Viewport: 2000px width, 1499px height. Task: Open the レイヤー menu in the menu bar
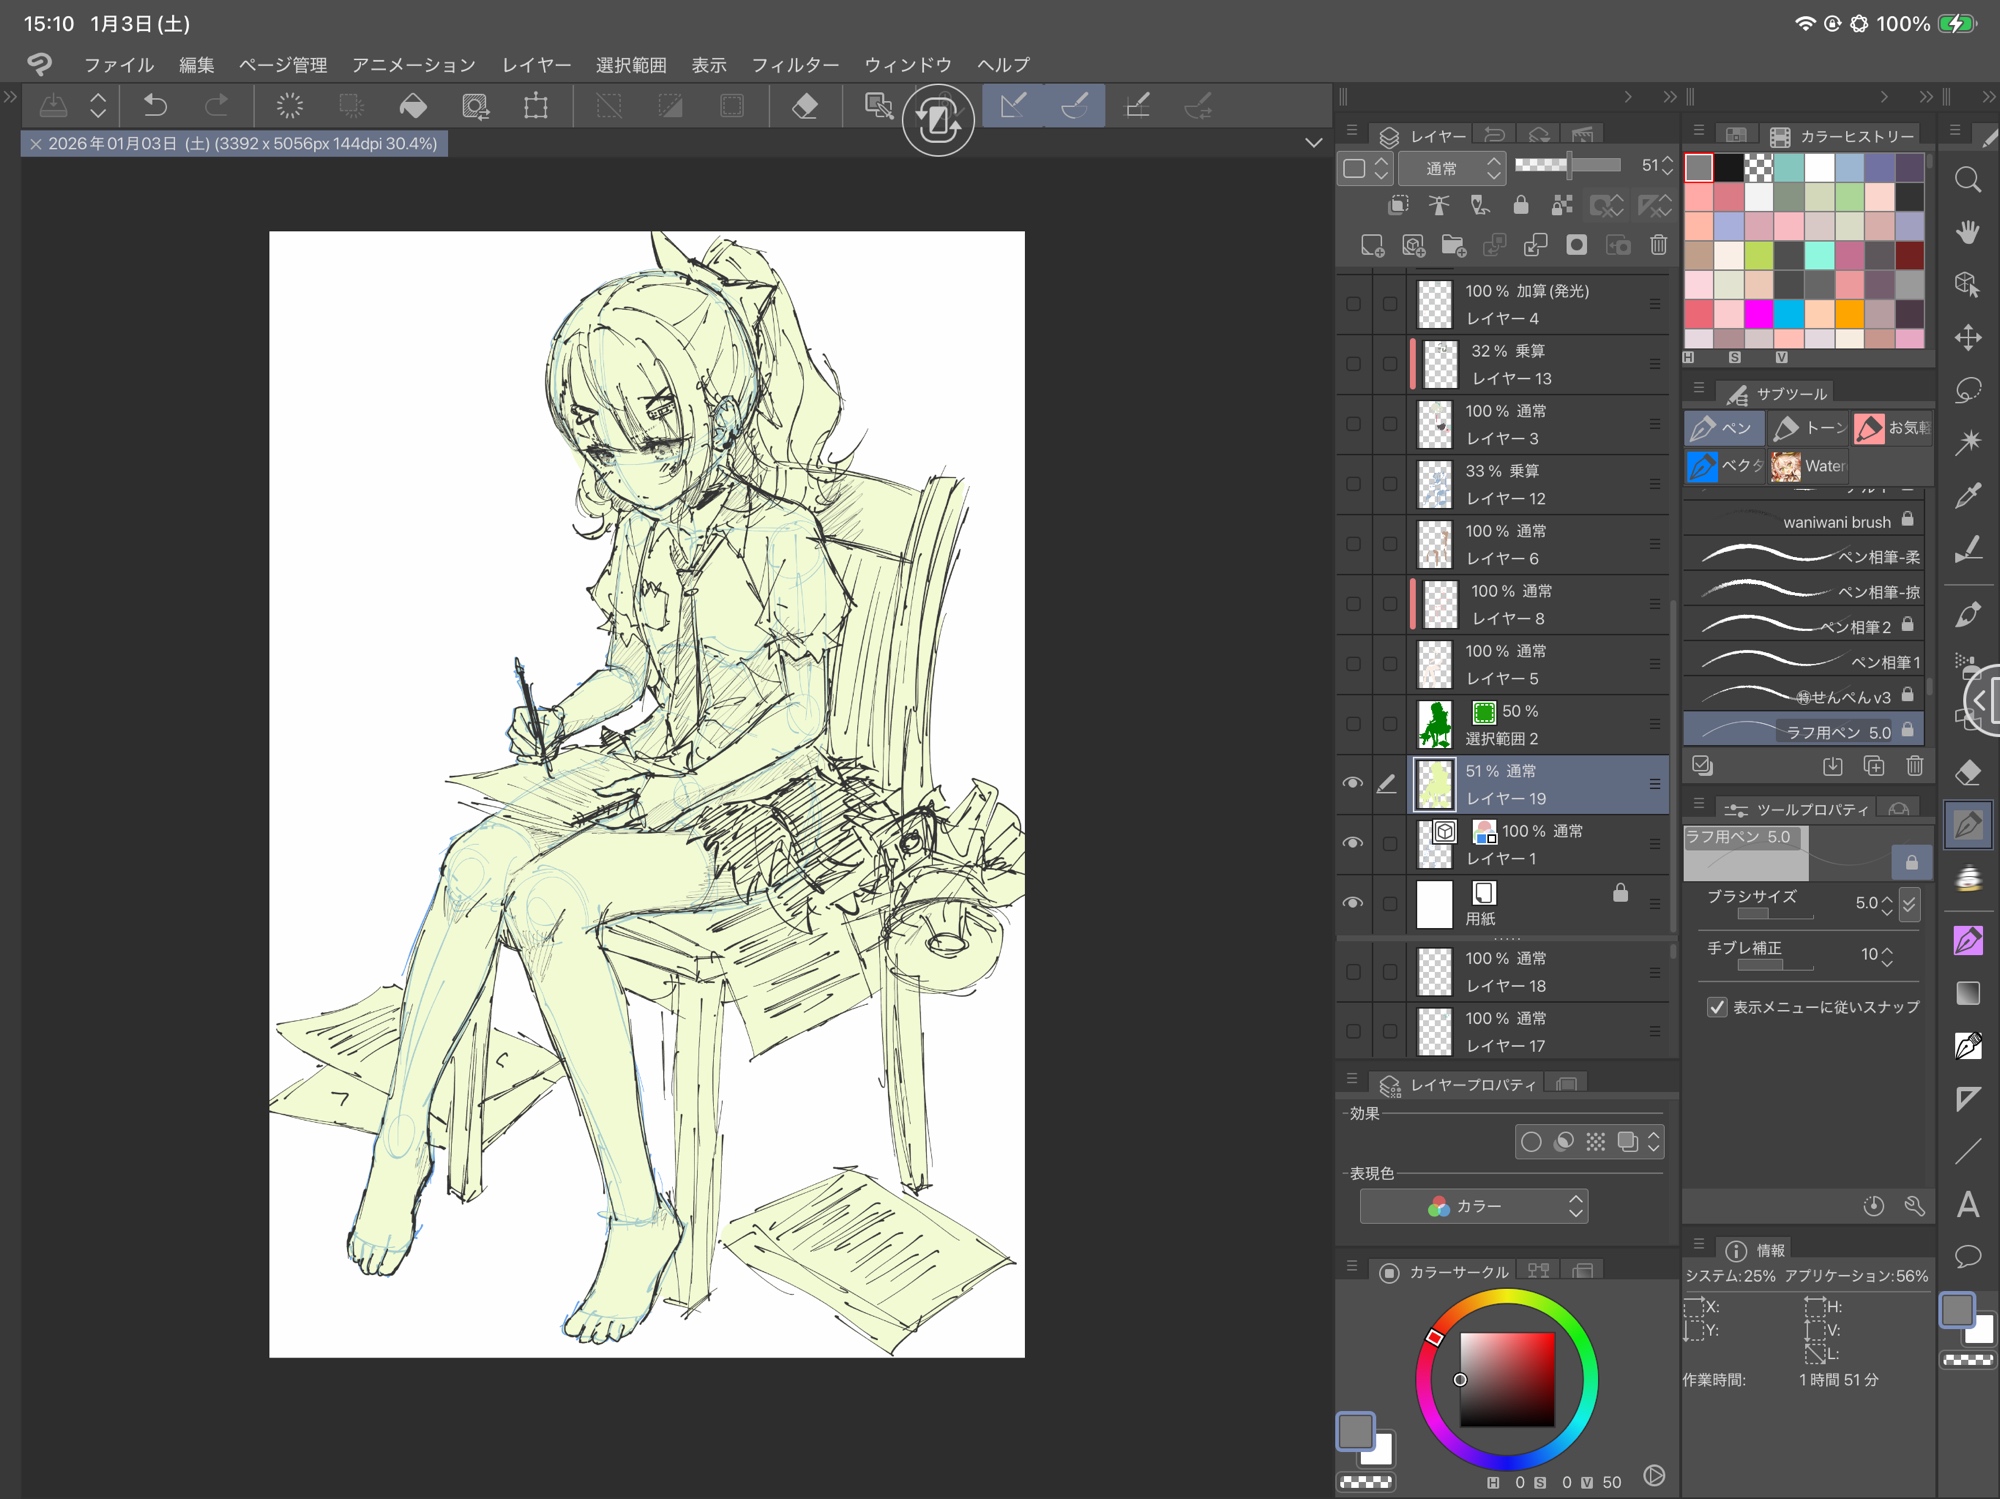pos(536,65)
